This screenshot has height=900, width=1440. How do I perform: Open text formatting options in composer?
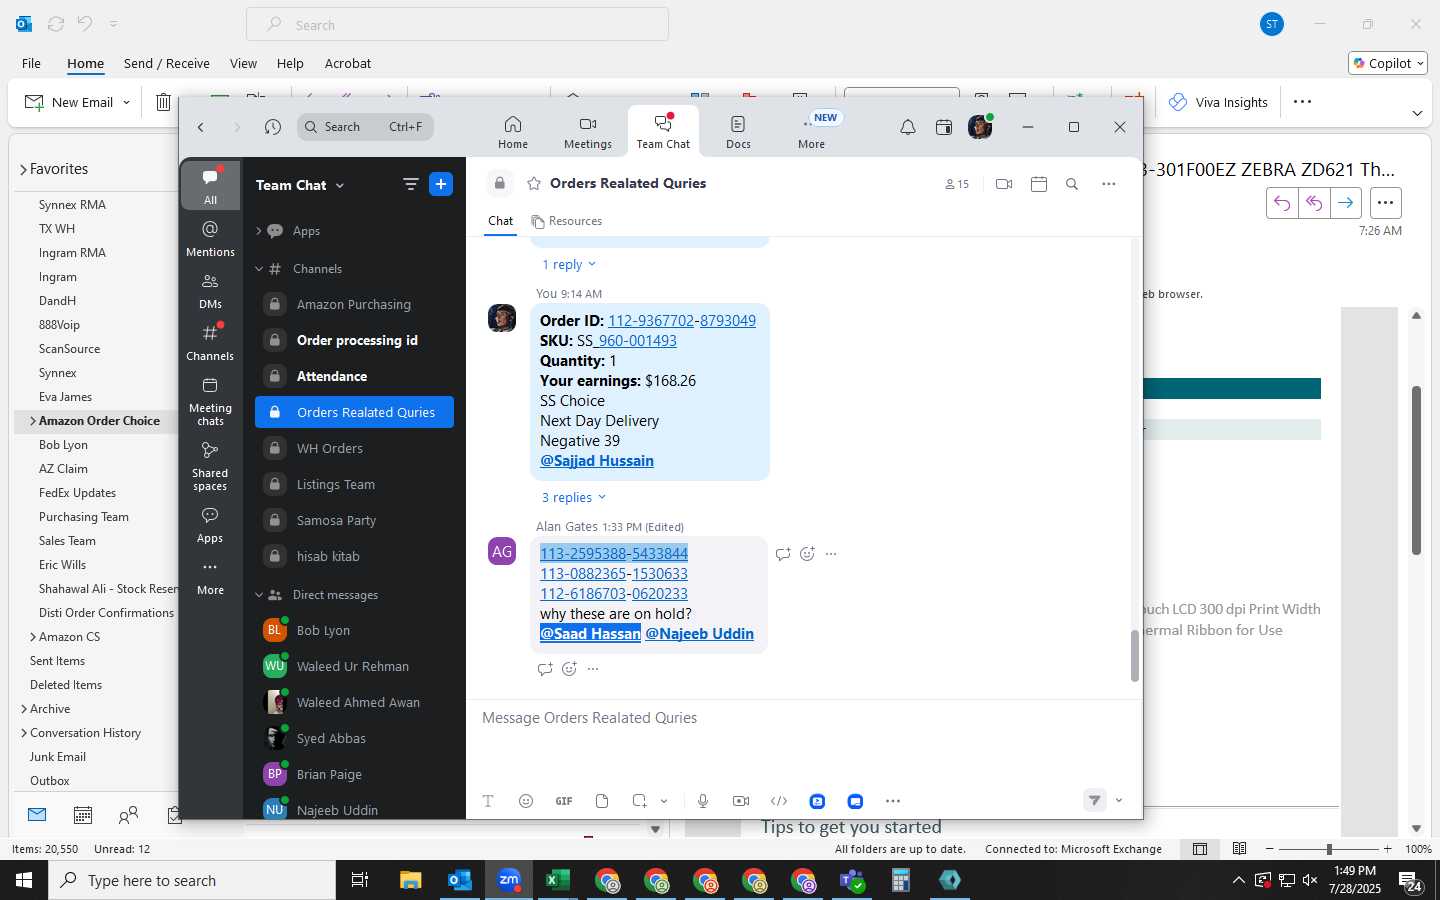click(488, 801)
